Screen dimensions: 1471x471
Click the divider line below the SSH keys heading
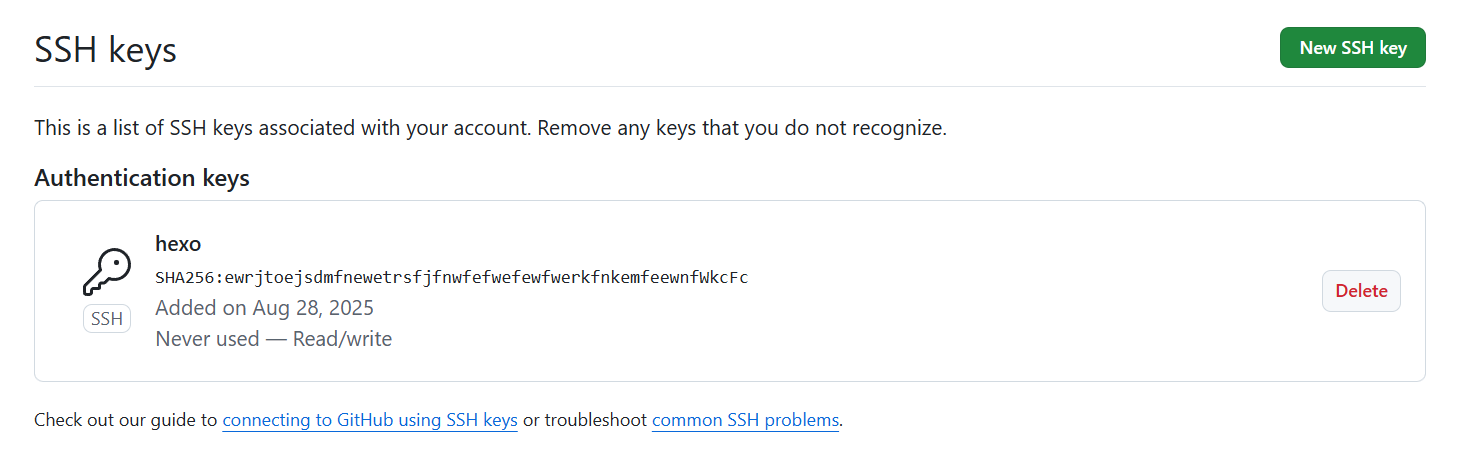pos(730,87)
